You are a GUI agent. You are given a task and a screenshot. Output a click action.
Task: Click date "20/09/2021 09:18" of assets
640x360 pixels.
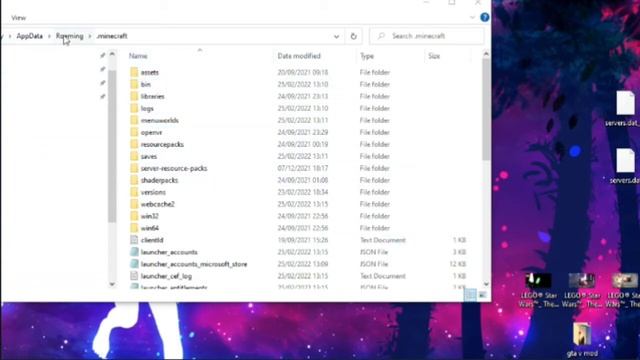[x=303, y=72]
